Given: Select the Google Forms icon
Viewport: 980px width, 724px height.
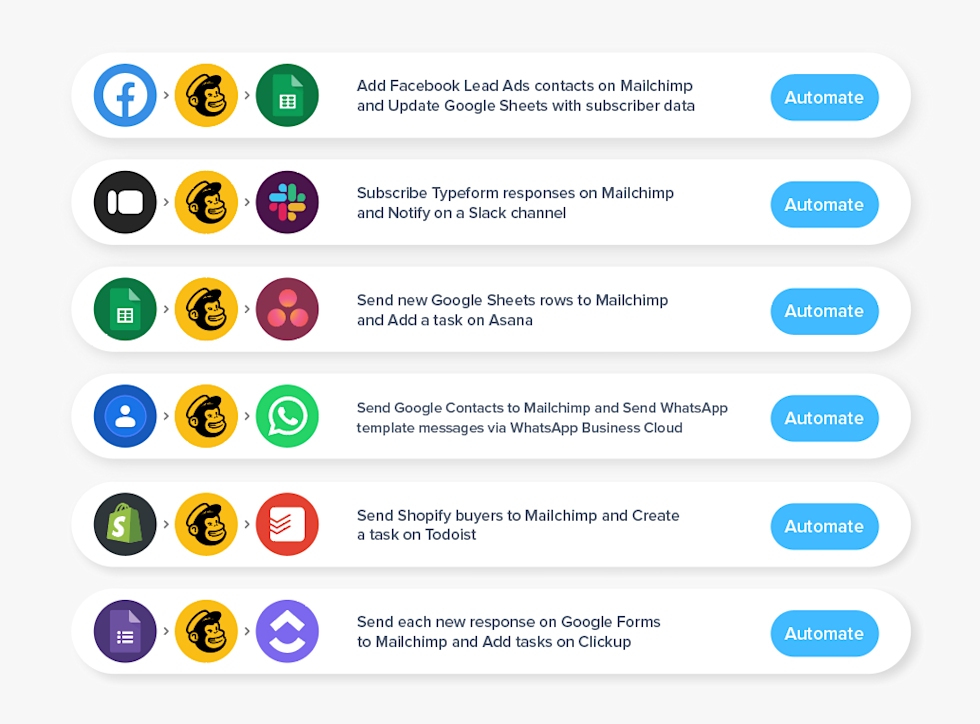Looking at the screenshot, I should pyautogui.click(x=124, y=630).
